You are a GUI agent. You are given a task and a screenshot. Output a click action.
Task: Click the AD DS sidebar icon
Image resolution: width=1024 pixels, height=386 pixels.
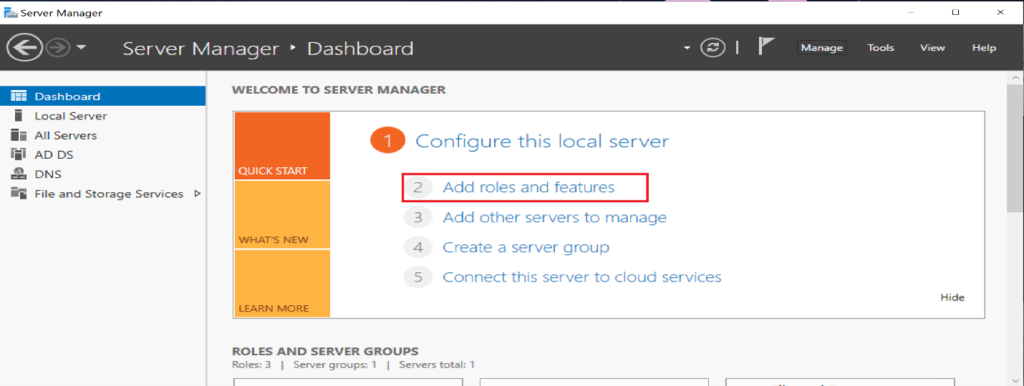[18, 155]
